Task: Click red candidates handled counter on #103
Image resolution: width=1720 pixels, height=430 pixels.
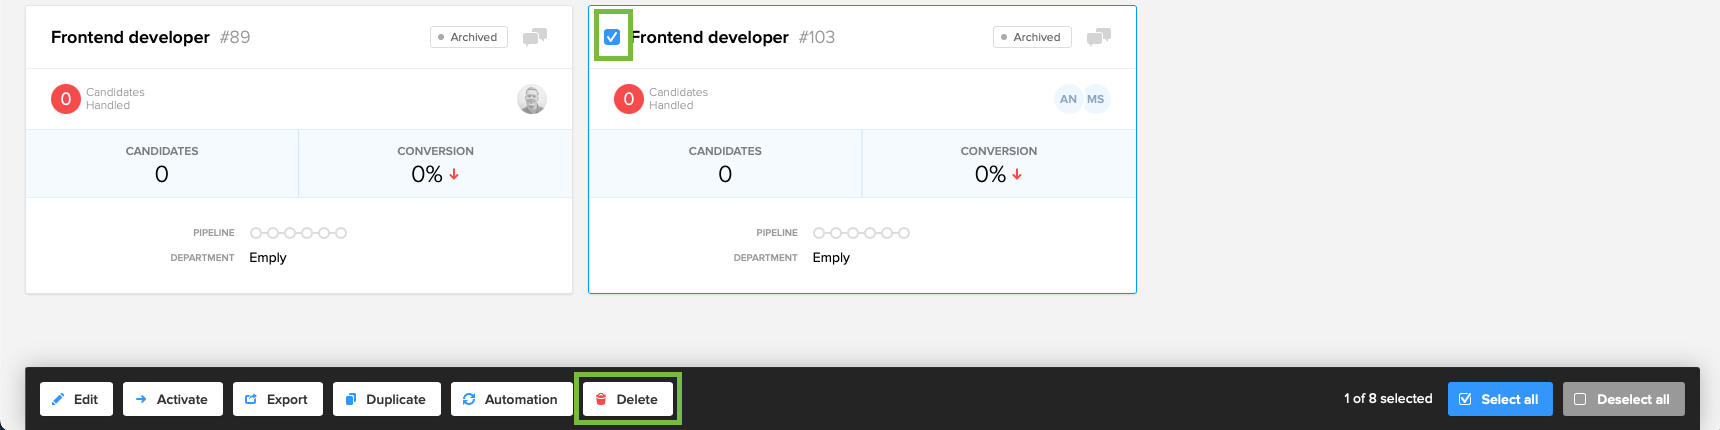Action: coord(629,99)
